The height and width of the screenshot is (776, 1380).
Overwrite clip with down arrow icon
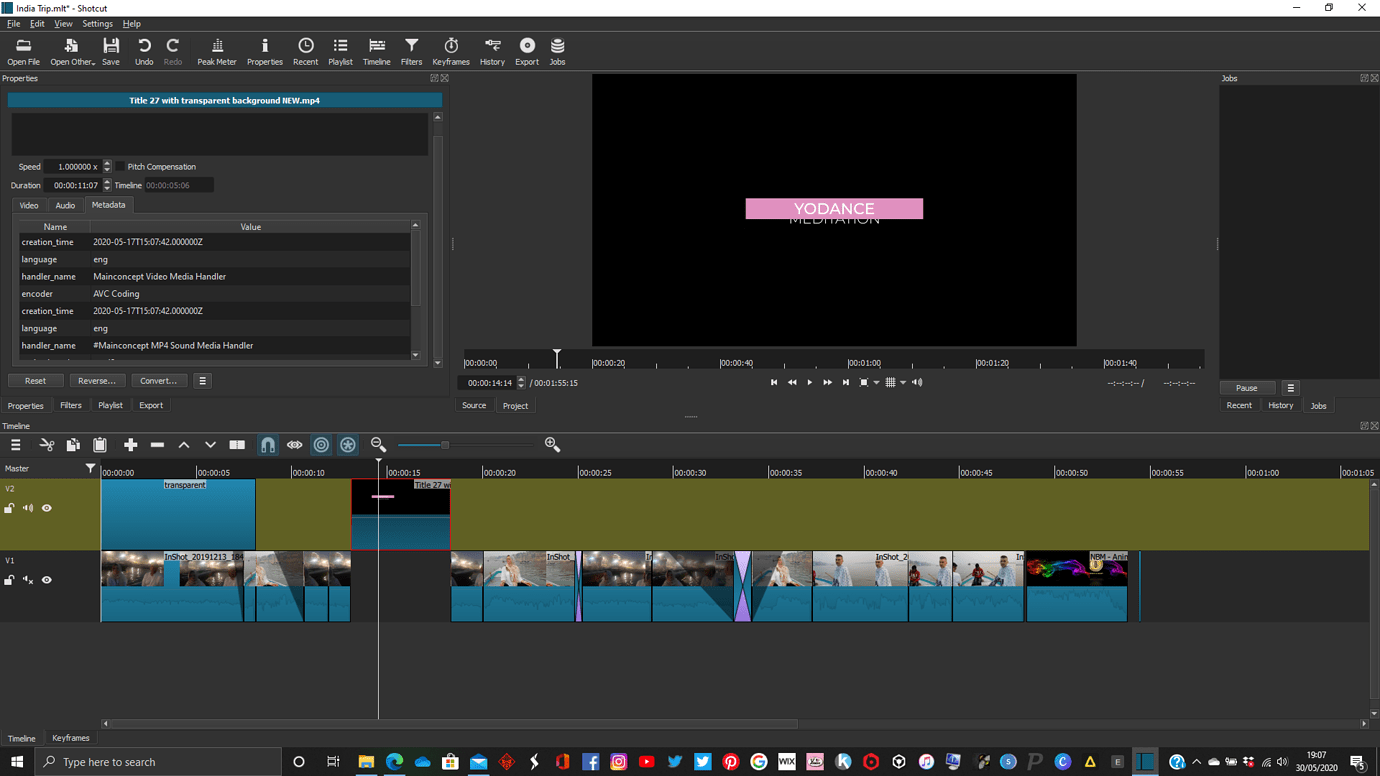[210, 445]
